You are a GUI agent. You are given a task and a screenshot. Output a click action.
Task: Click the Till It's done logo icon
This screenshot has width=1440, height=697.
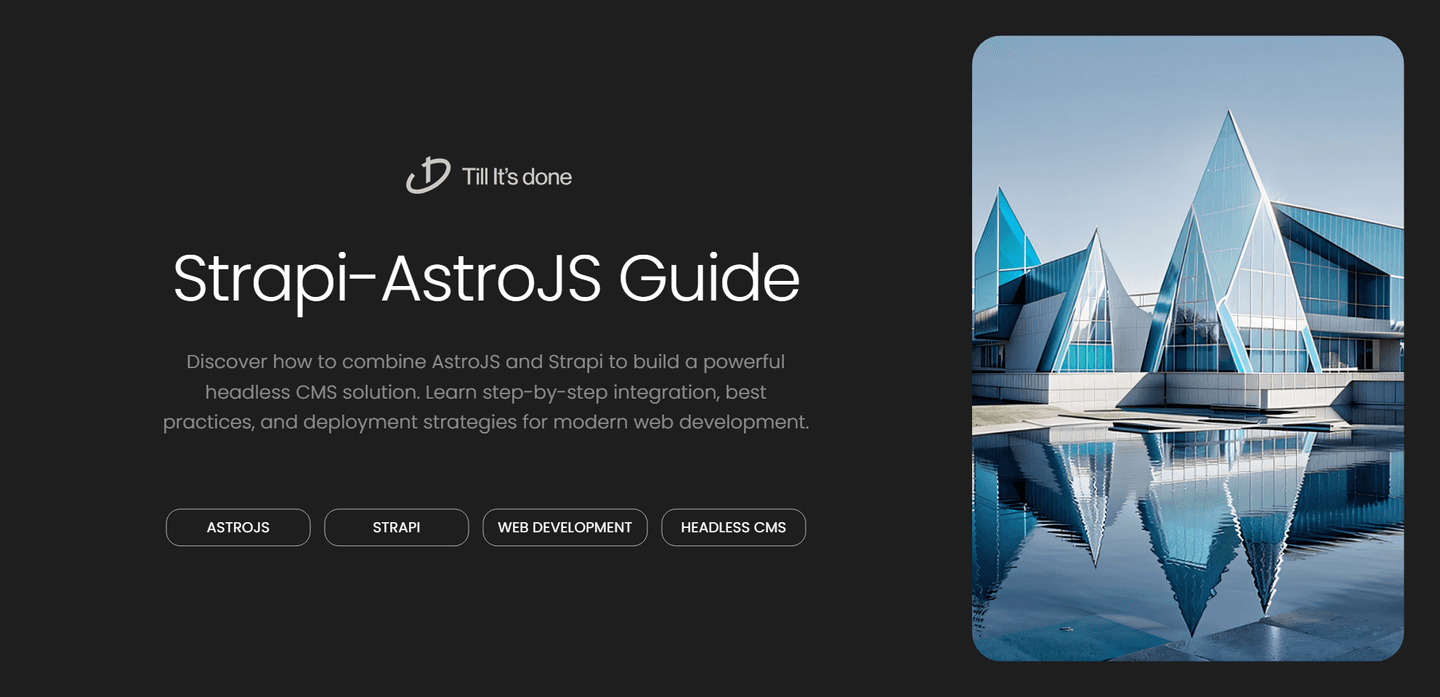[x=428, y=176]
